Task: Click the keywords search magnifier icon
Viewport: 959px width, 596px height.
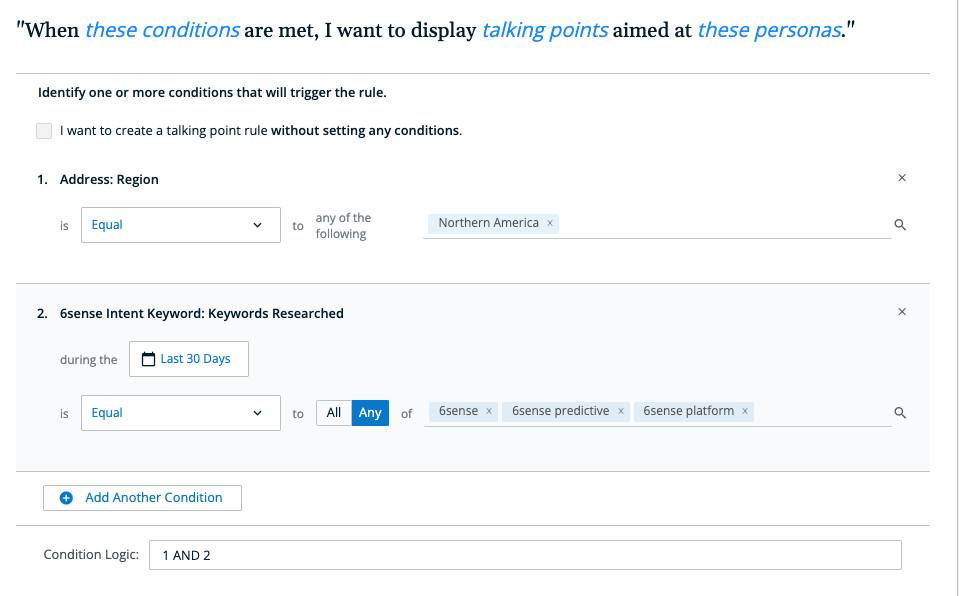Action: coord(900,412)
